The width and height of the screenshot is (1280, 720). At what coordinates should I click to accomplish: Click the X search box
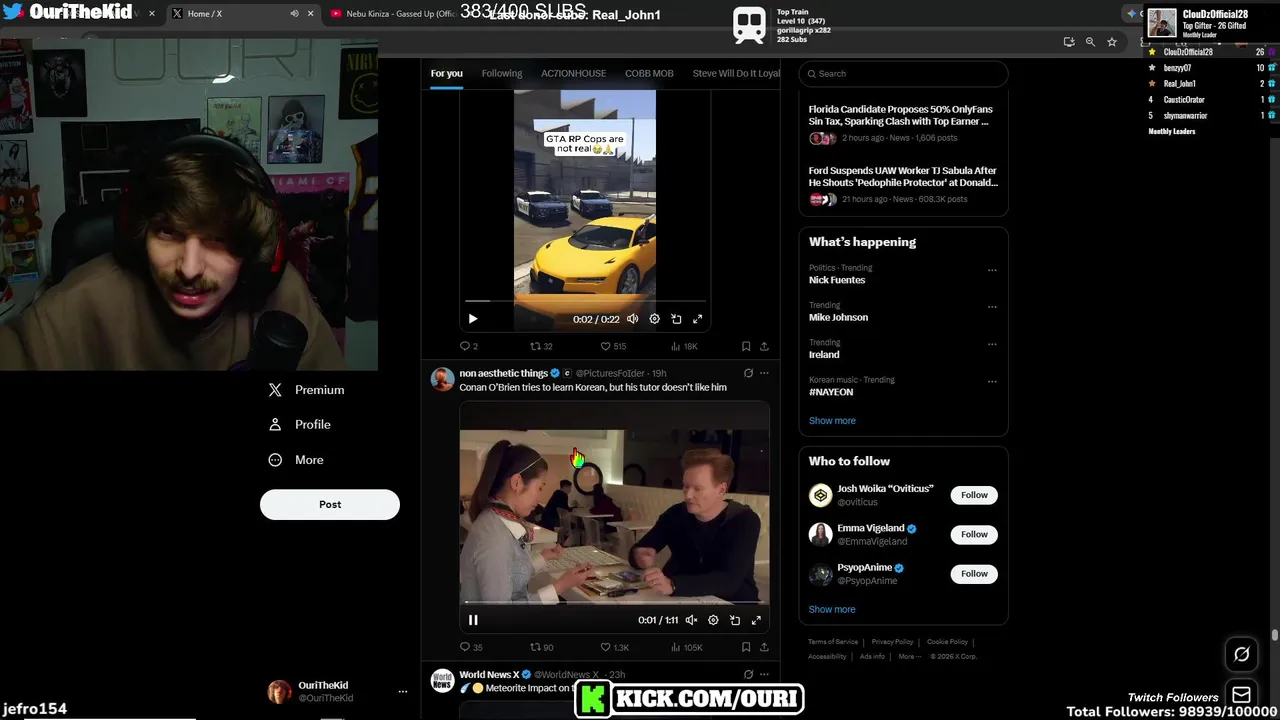pyautogui.click(x=903, y=73)
